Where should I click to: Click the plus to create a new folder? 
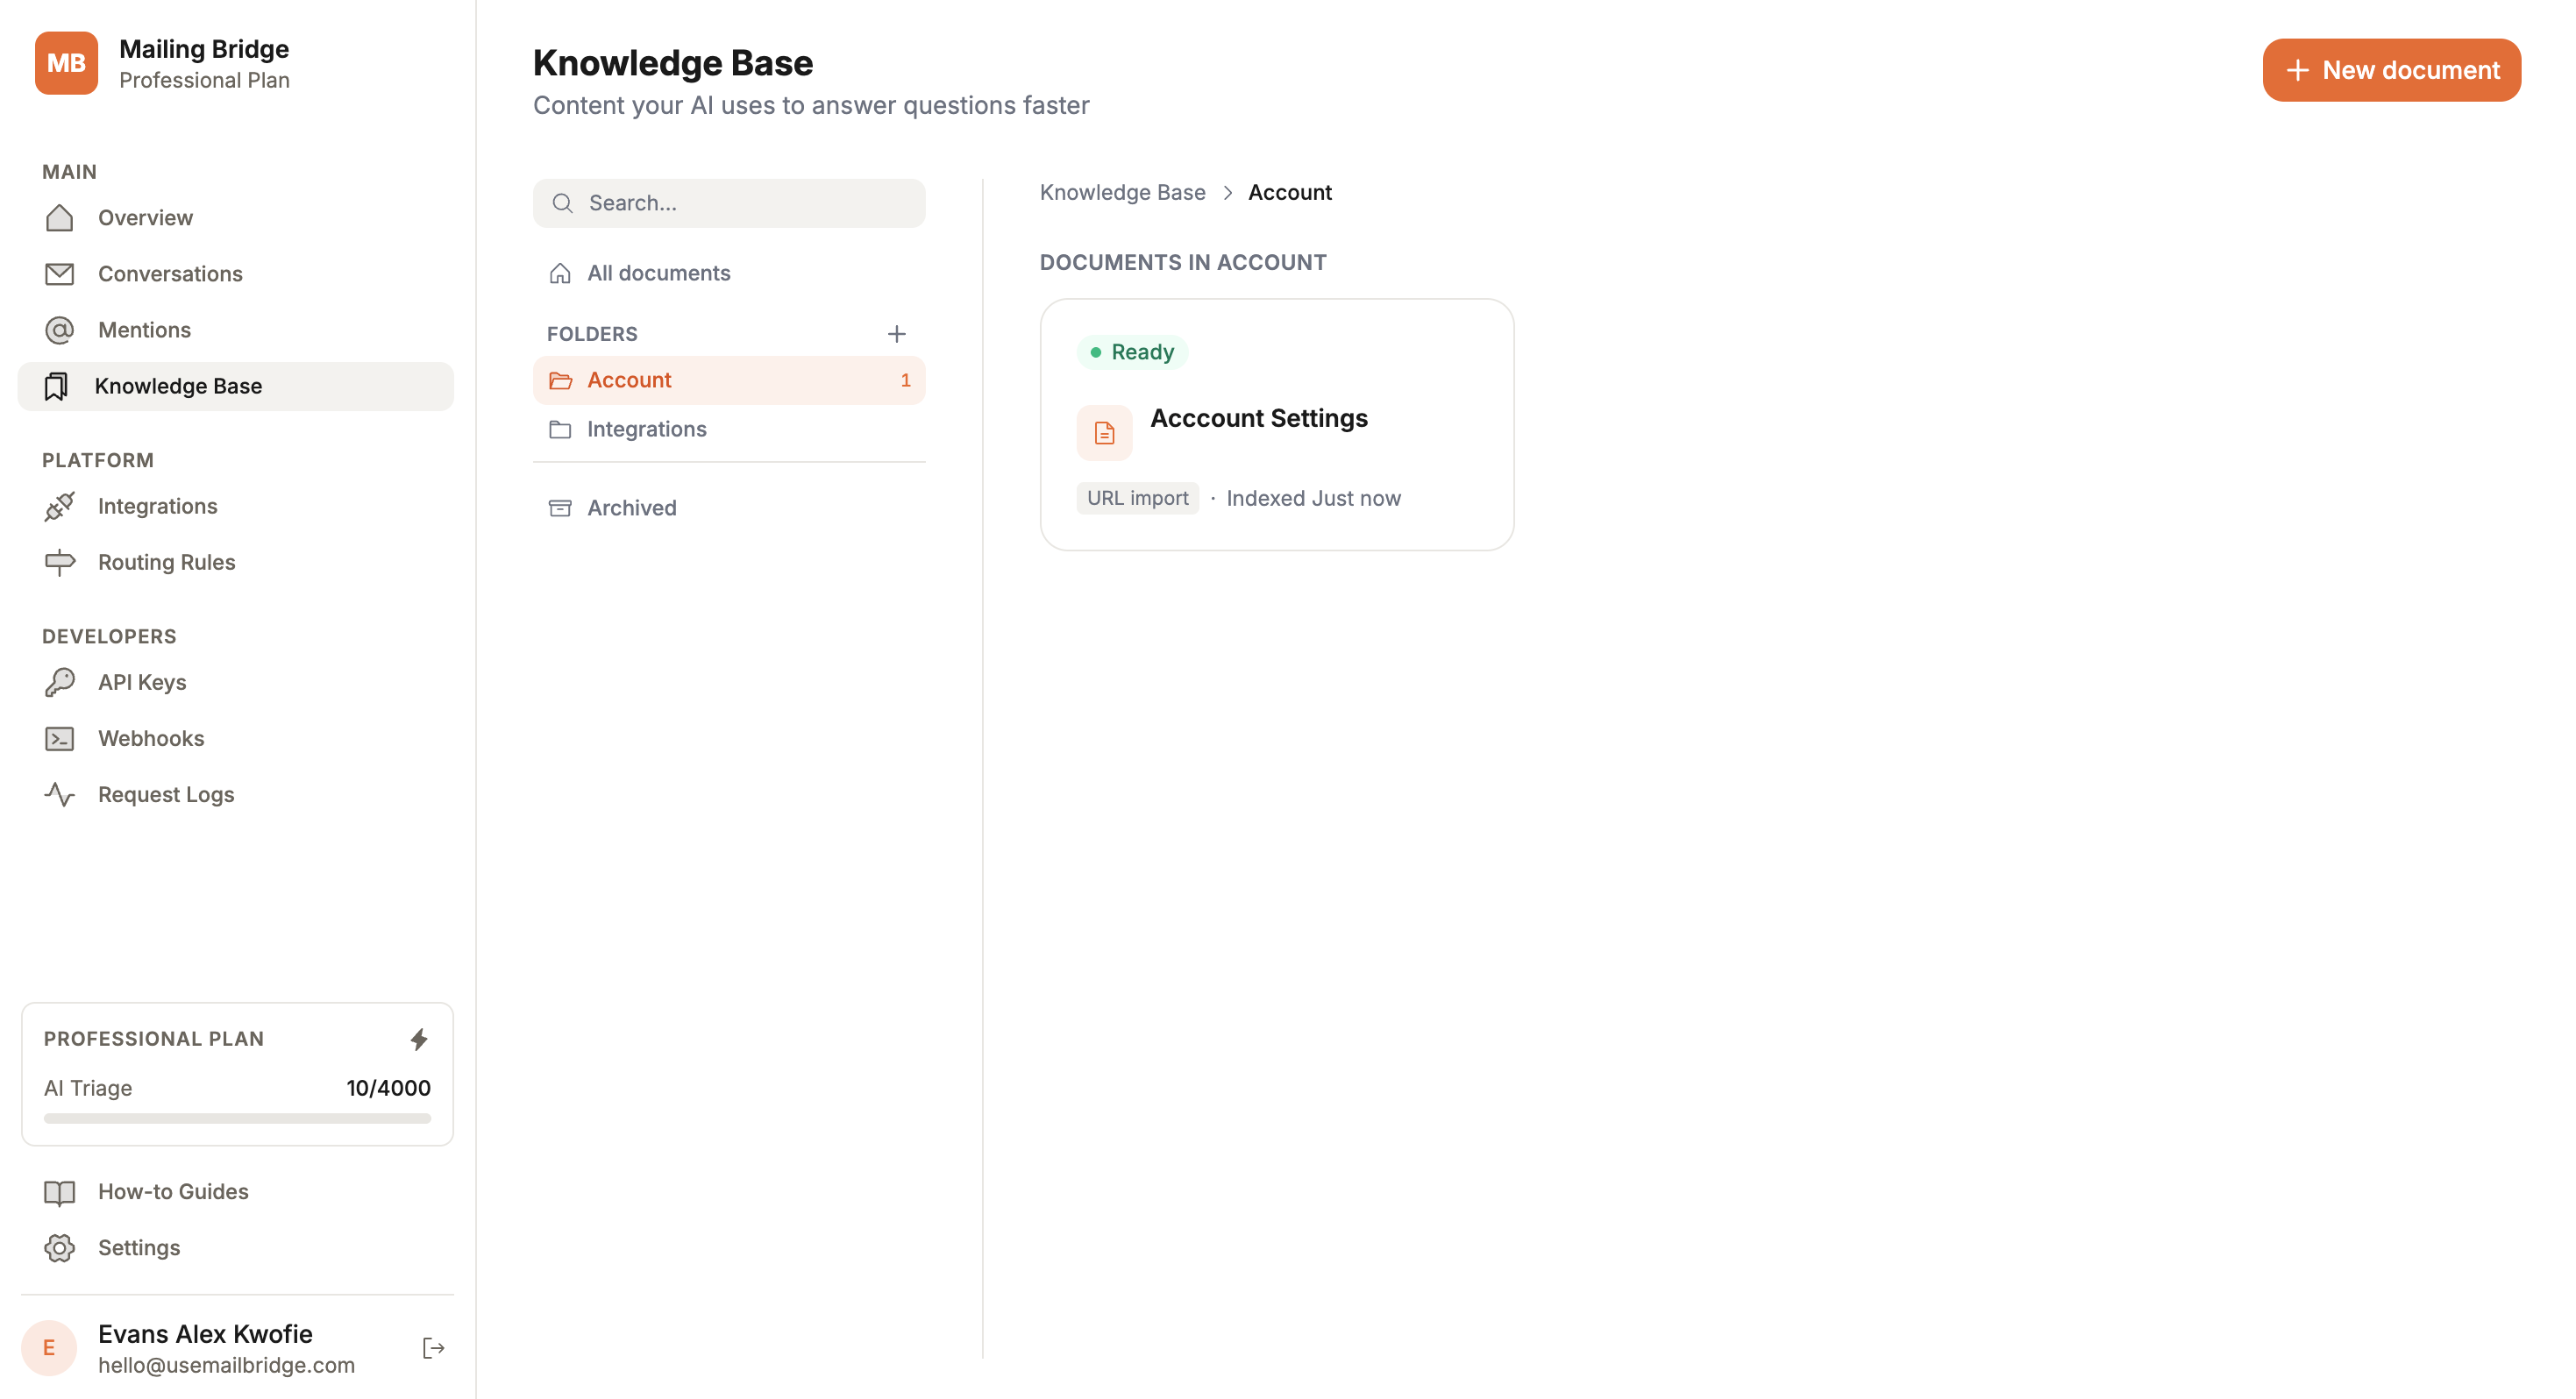point(896,334)
